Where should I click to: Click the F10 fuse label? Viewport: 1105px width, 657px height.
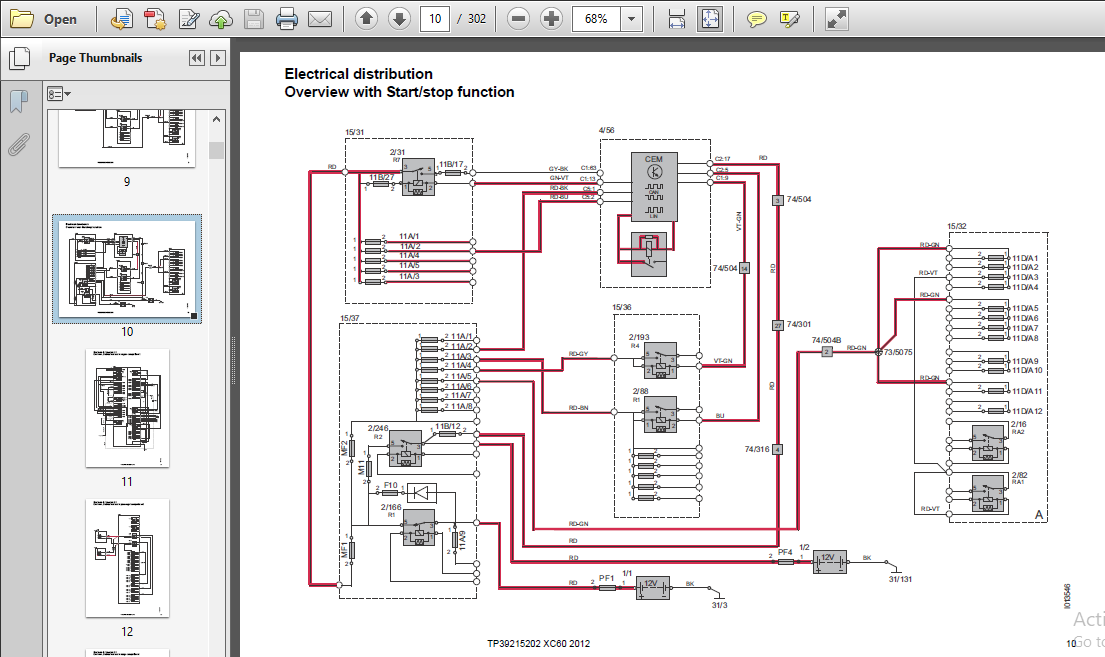(391, 485)
